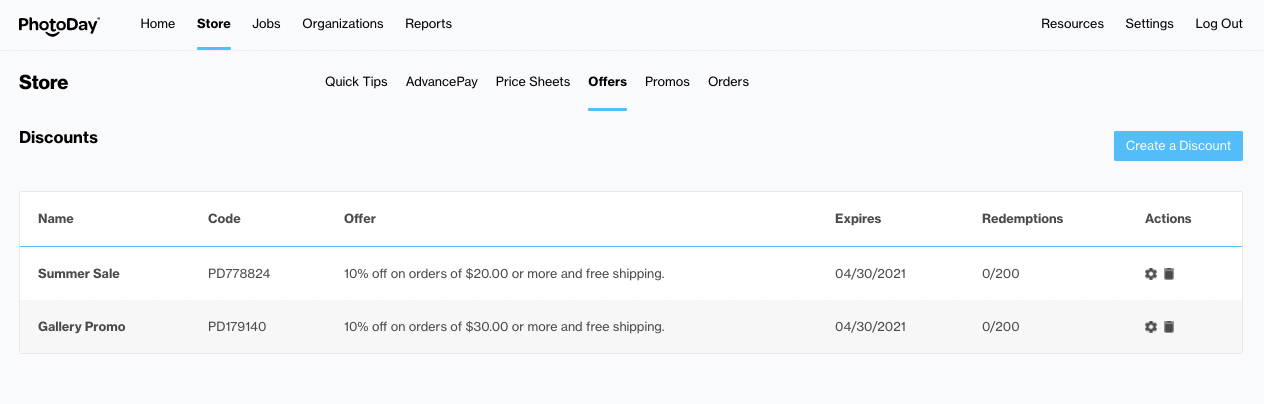View the Orders tab
Image resolution: width=1264 pixels, height=404 pixels.
coord(728,82)
